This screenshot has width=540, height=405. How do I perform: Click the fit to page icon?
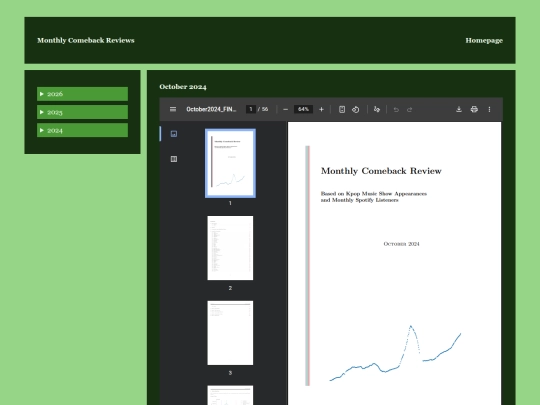click(x=342, y=109)
